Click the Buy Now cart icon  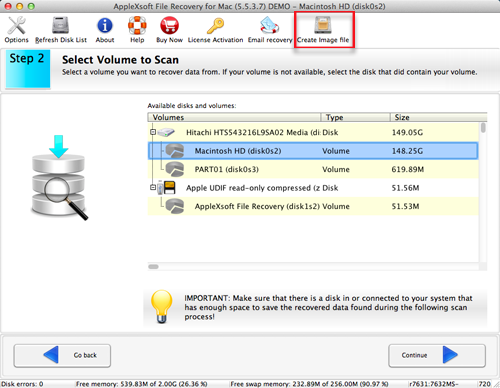[169, 25]
